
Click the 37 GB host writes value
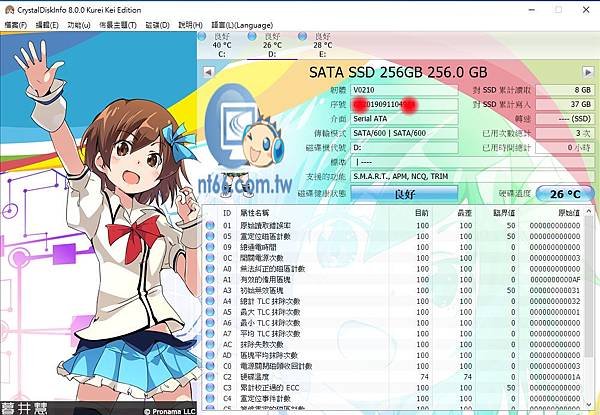tap(565, 104)
